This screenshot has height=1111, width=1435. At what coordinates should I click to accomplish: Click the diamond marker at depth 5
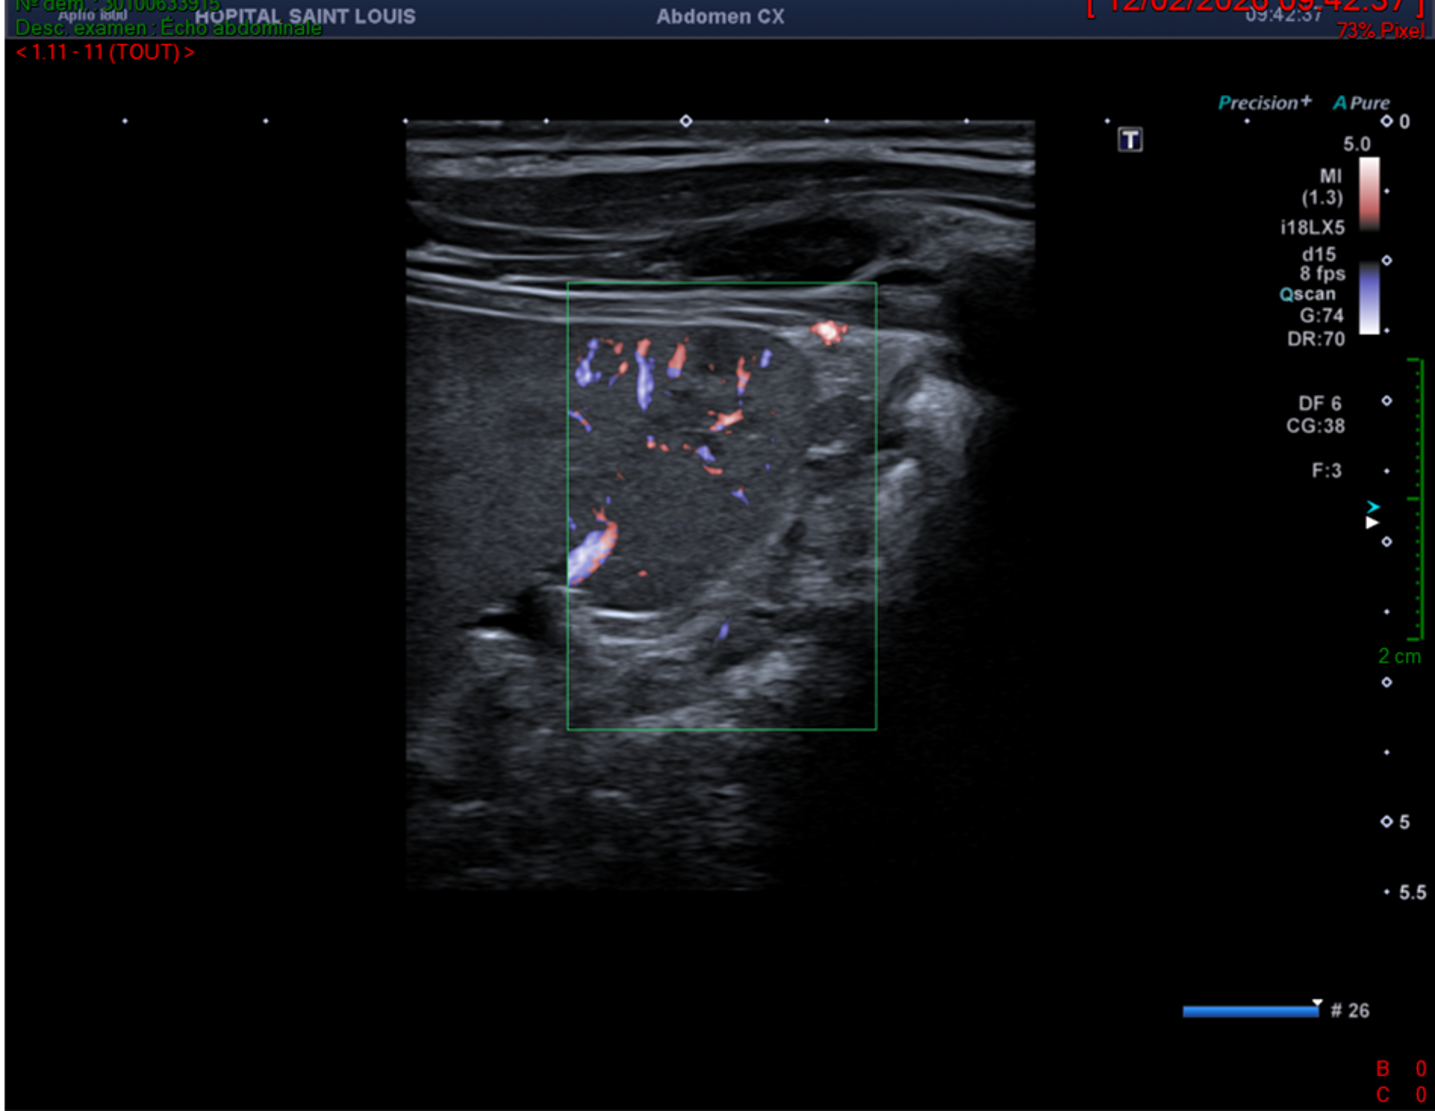click(x=1386, y=821)
